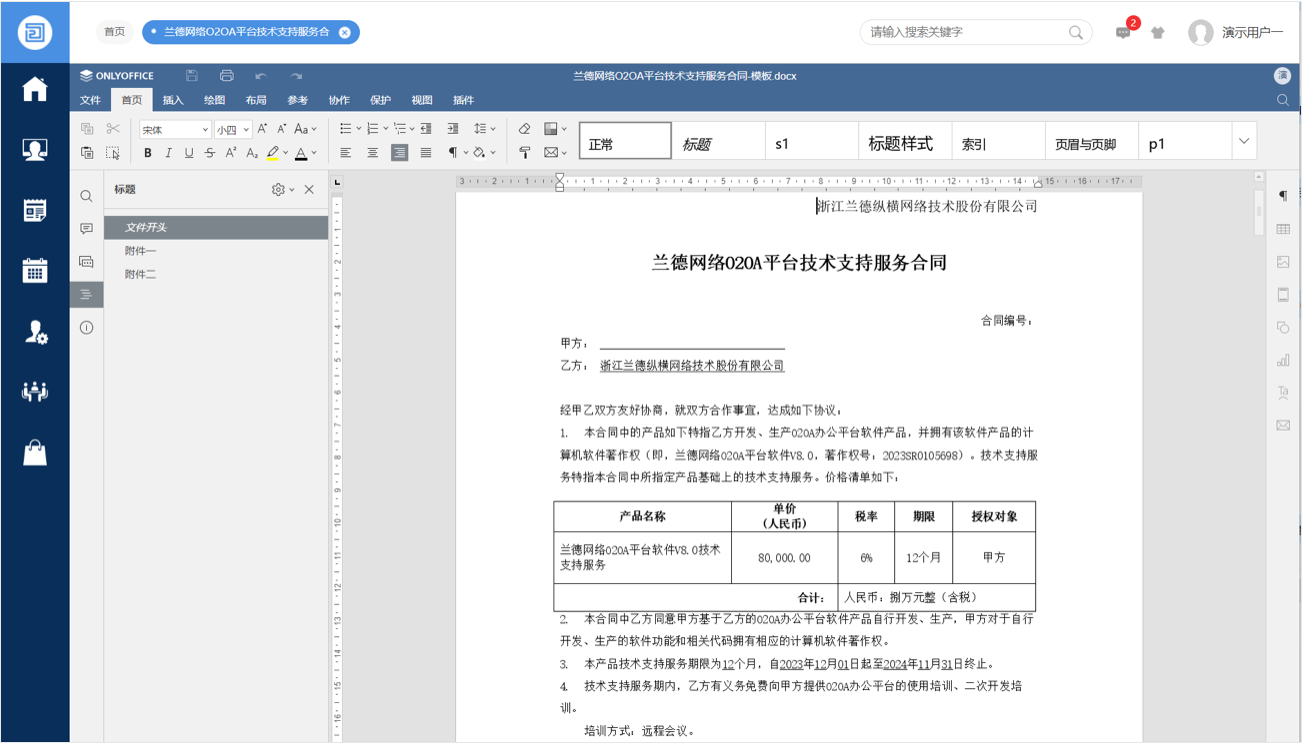Image resolution: width=1302 pixels, height=744 pixels.
Task: Open the Comments panel in left sidebar
Action: [87, 229]
